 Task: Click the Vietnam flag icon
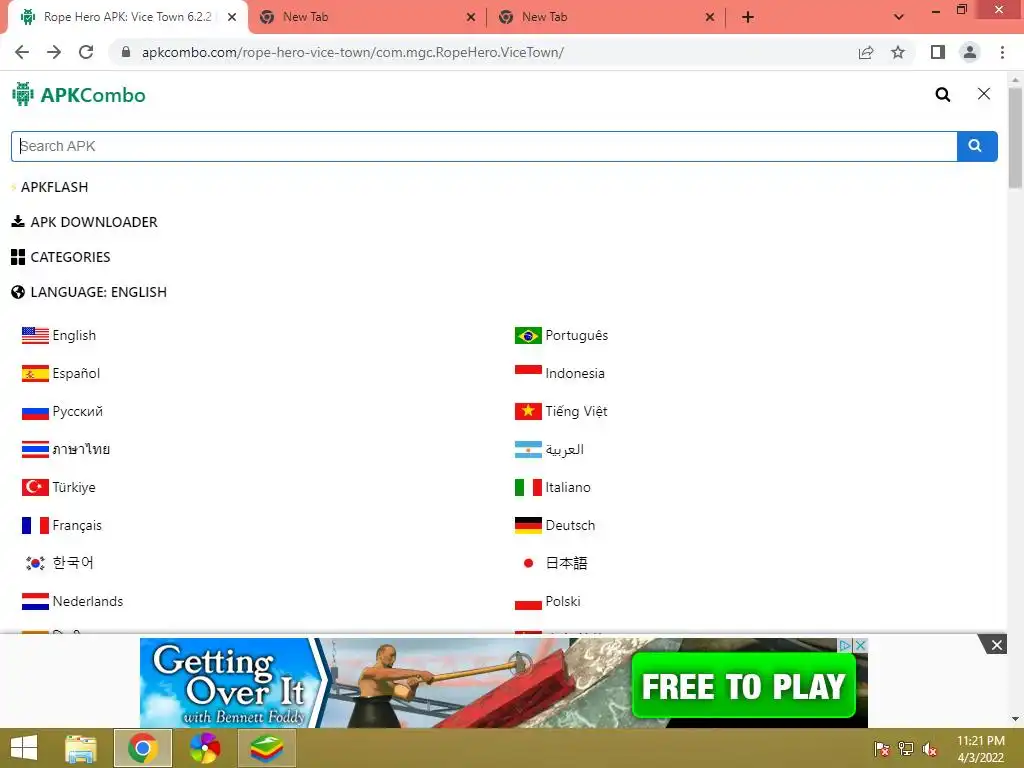[528, 411]
